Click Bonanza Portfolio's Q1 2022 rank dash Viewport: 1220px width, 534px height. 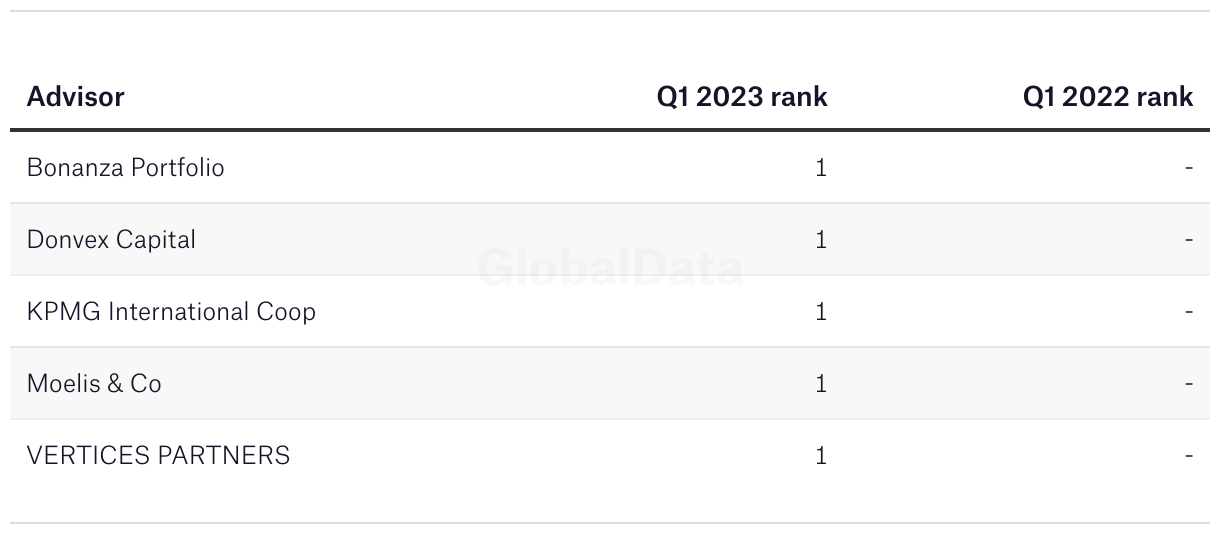(1189, 168)
